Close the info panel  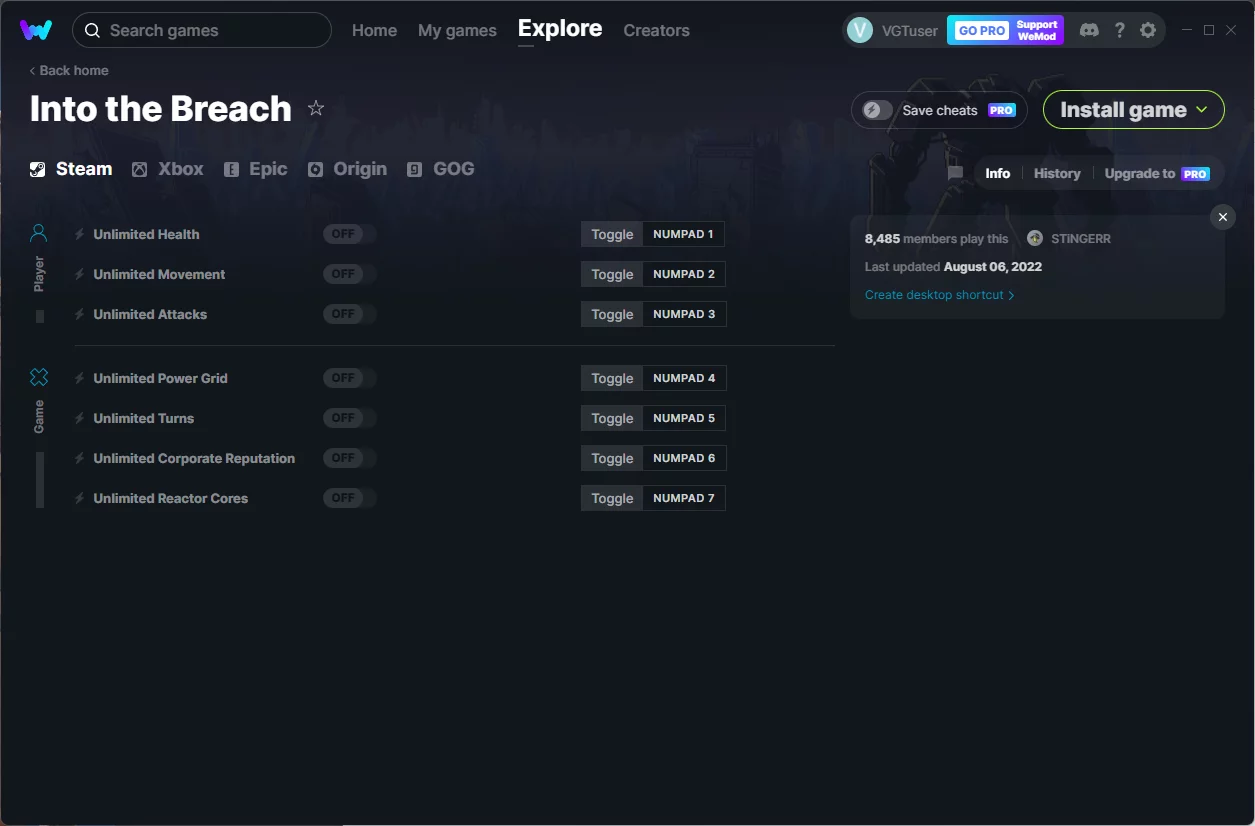[x=1222, y=217]
